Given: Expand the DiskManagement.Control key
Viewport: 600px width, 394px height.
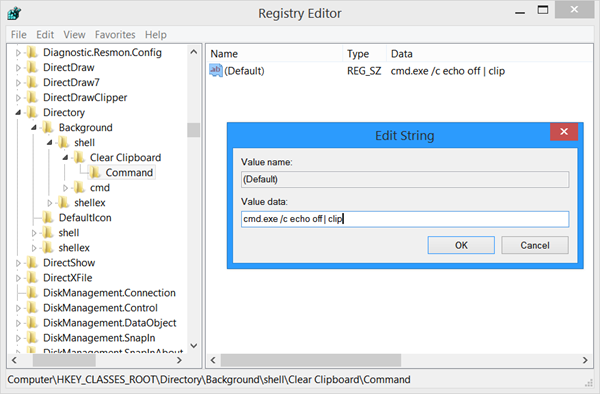Looking at the screenshot, I should pos(18,308).
